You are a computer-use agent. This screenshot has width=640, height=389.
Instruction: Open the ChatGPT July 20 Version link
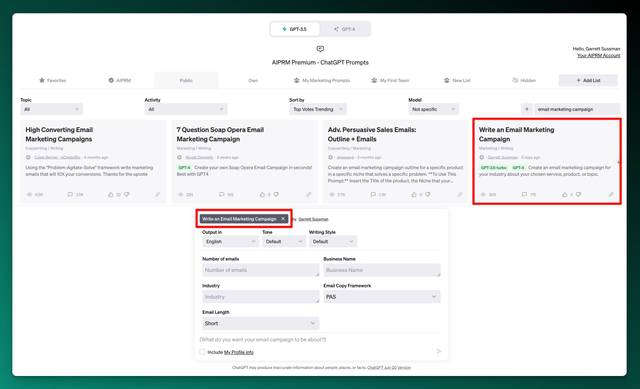pos(389,368)
